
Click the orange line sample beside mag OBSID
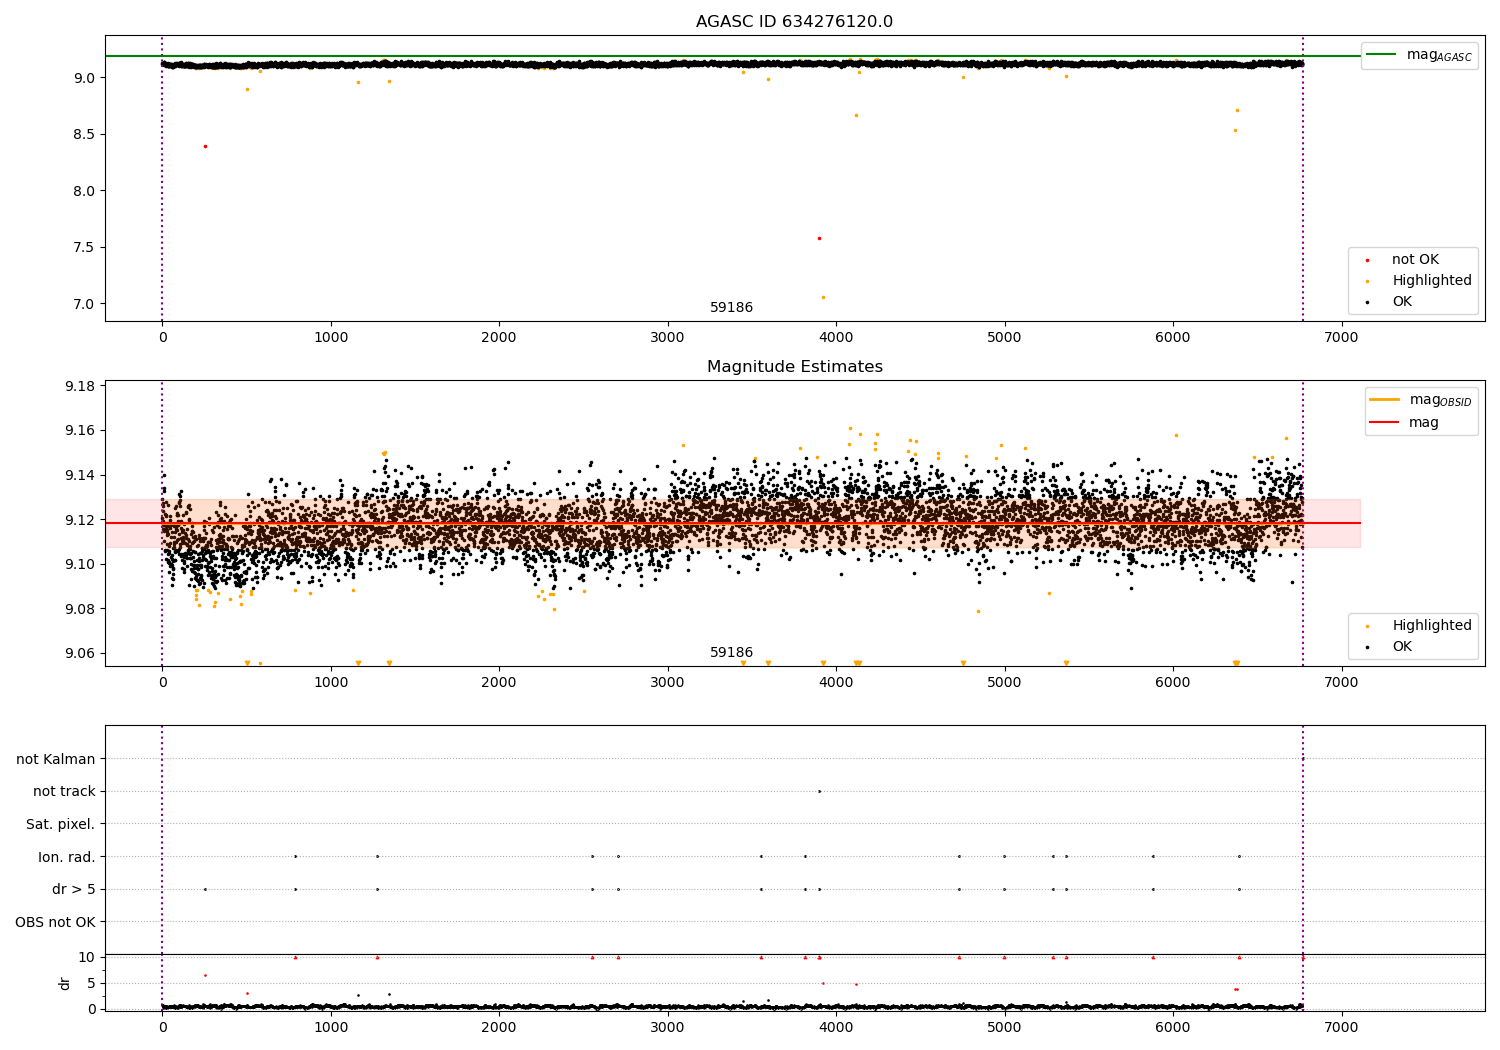[1384, 400]
